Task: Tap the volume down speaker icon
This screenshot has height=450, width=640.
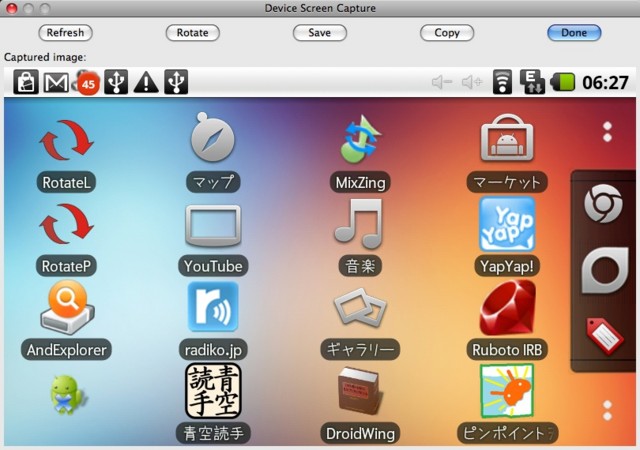Action: pos(442,82)
